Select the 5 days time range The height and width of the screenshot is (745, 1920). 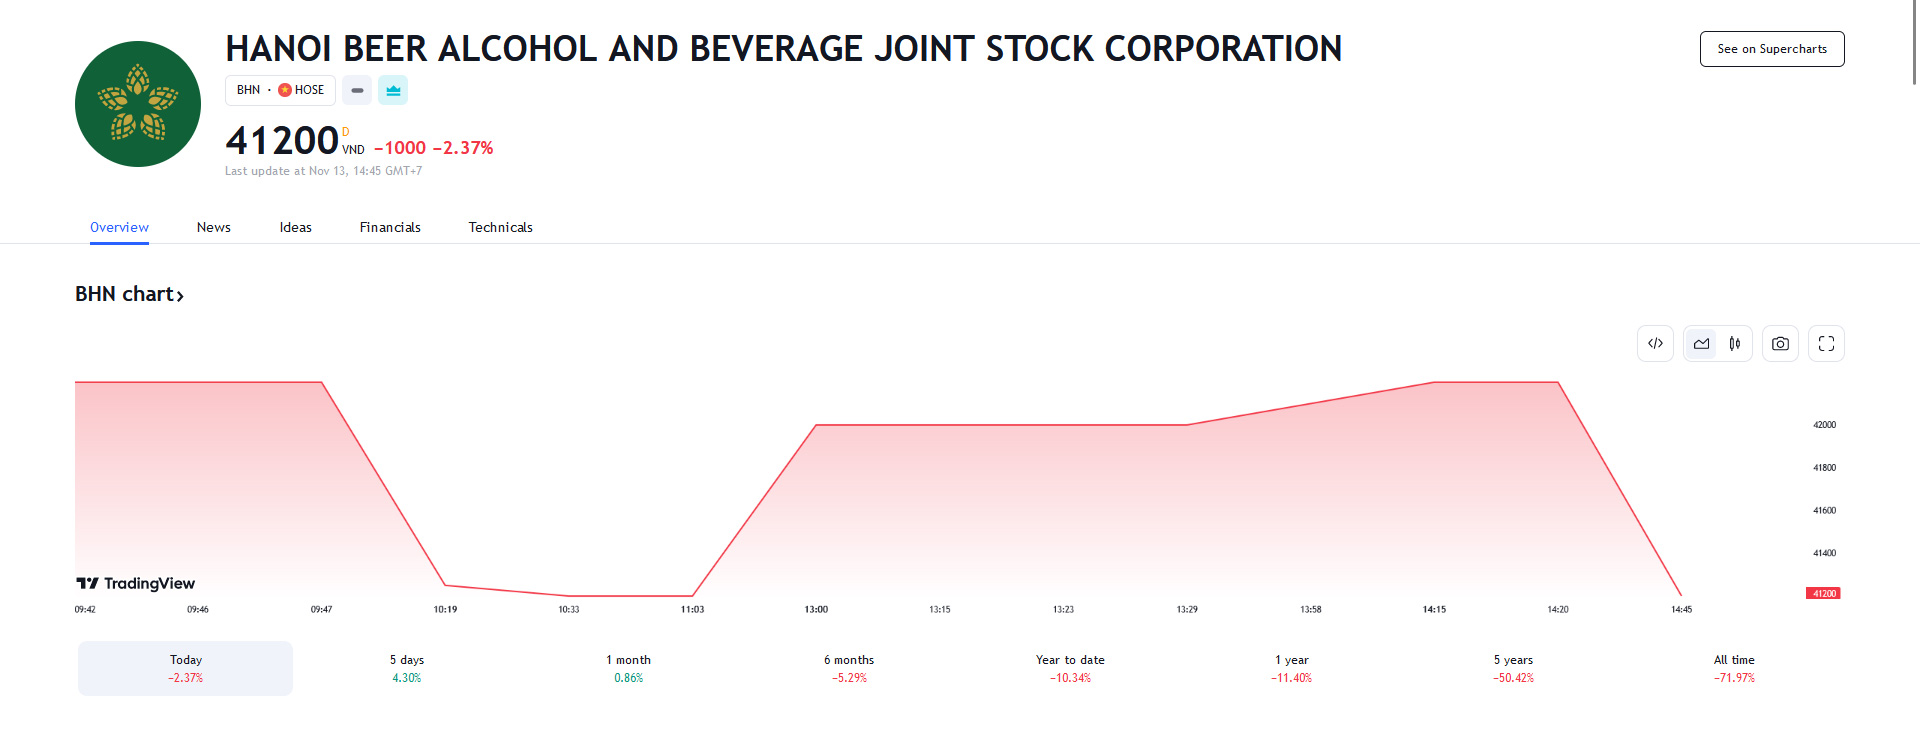tap(407, 668)
